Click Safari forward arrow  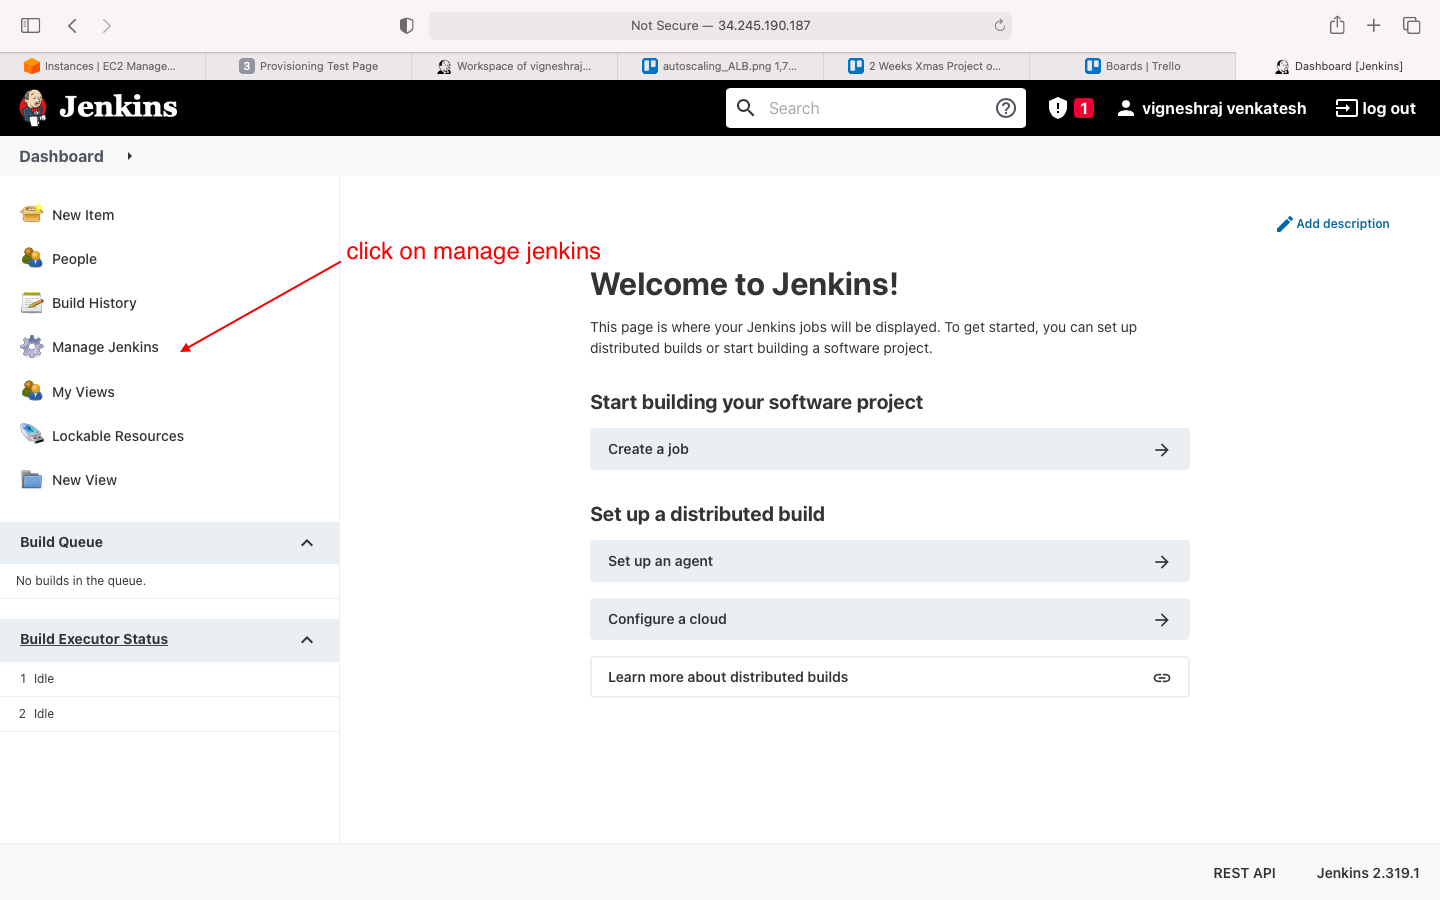(107, 25)
